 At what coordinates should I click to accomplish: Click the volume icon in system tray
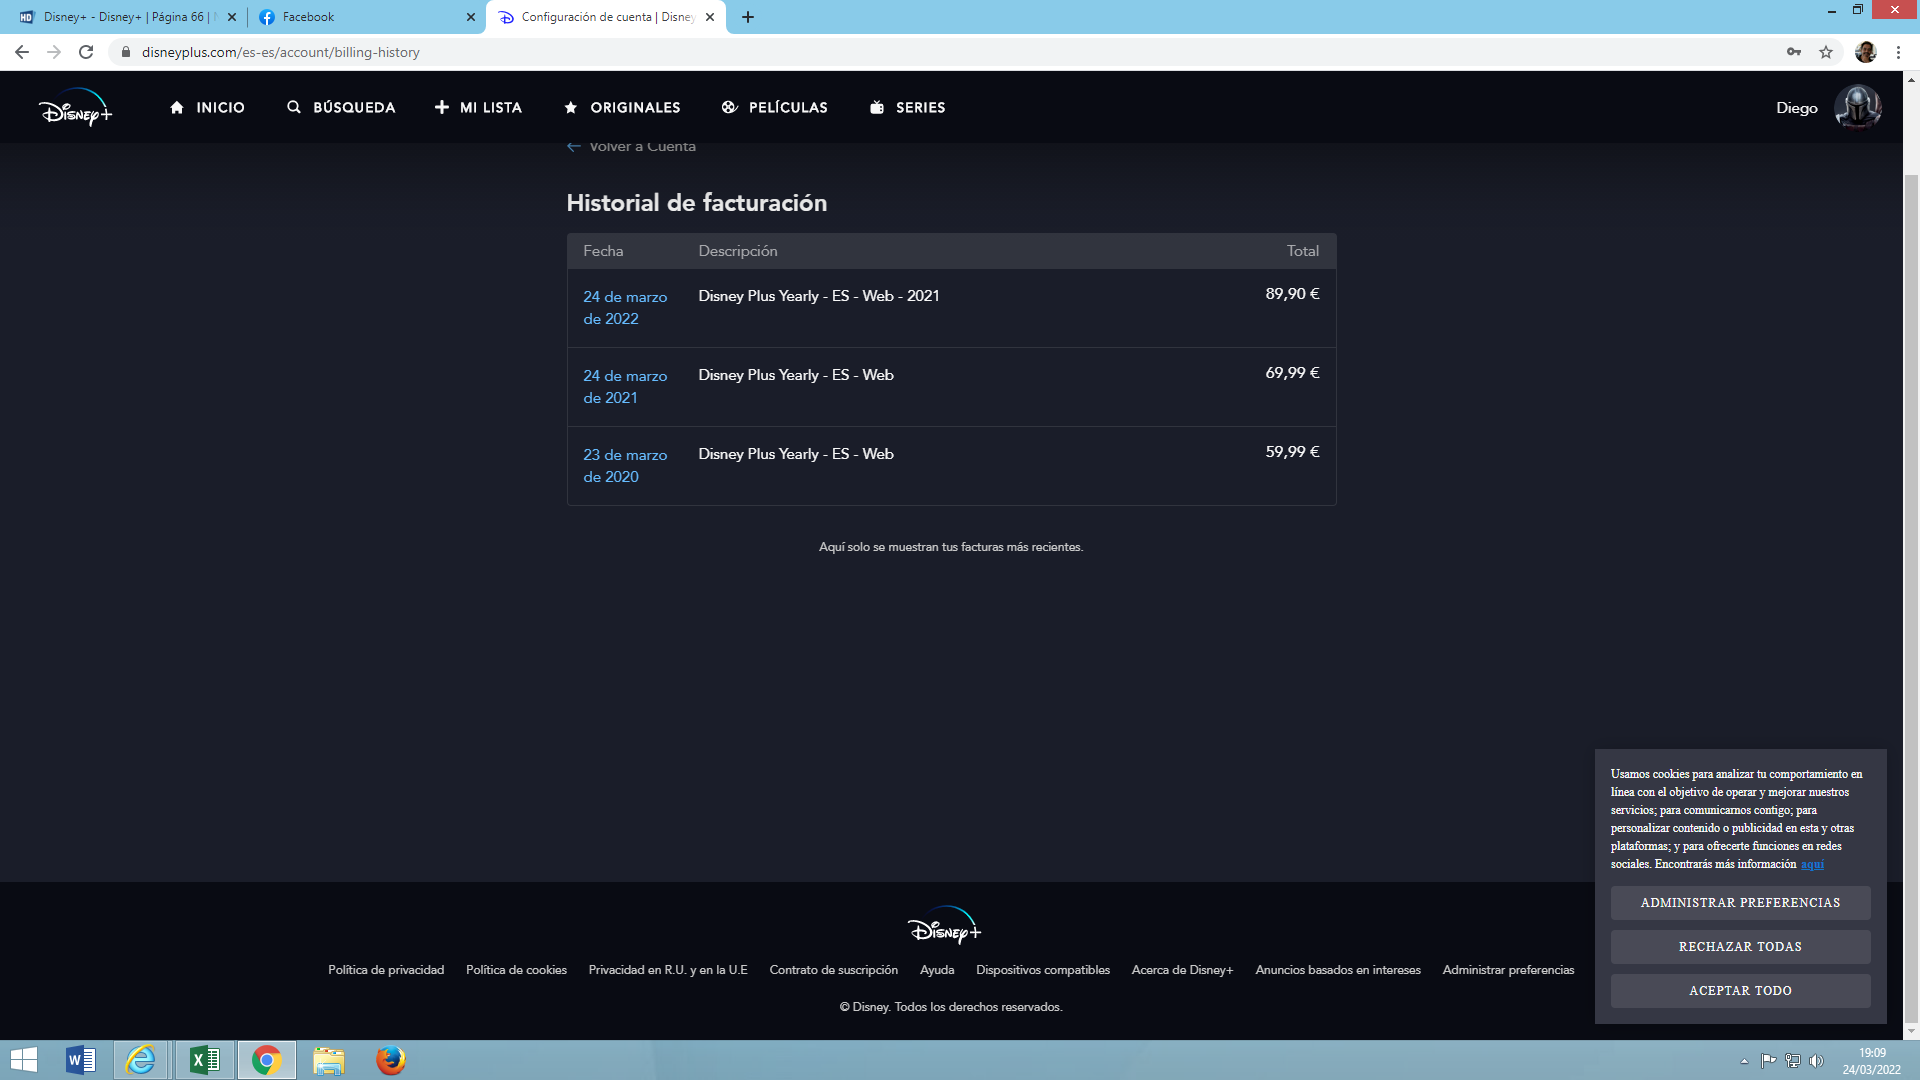click(x=1816, y=1061)
